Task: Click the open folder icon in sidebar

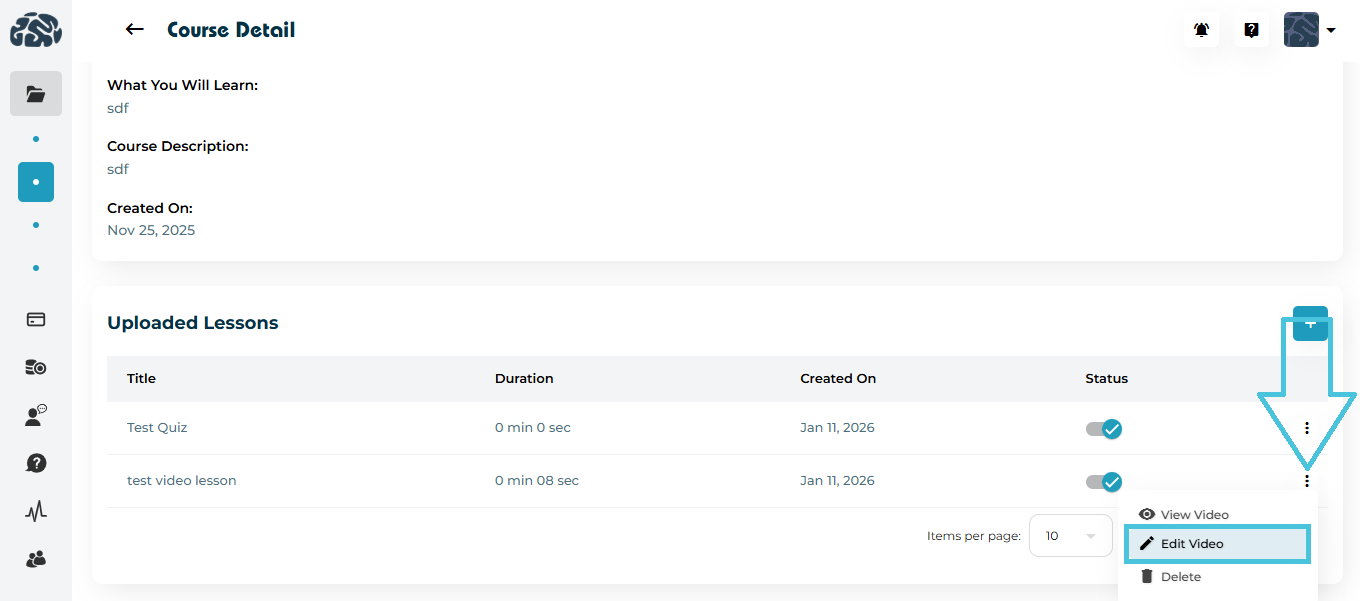Action: tap(36, 94)
